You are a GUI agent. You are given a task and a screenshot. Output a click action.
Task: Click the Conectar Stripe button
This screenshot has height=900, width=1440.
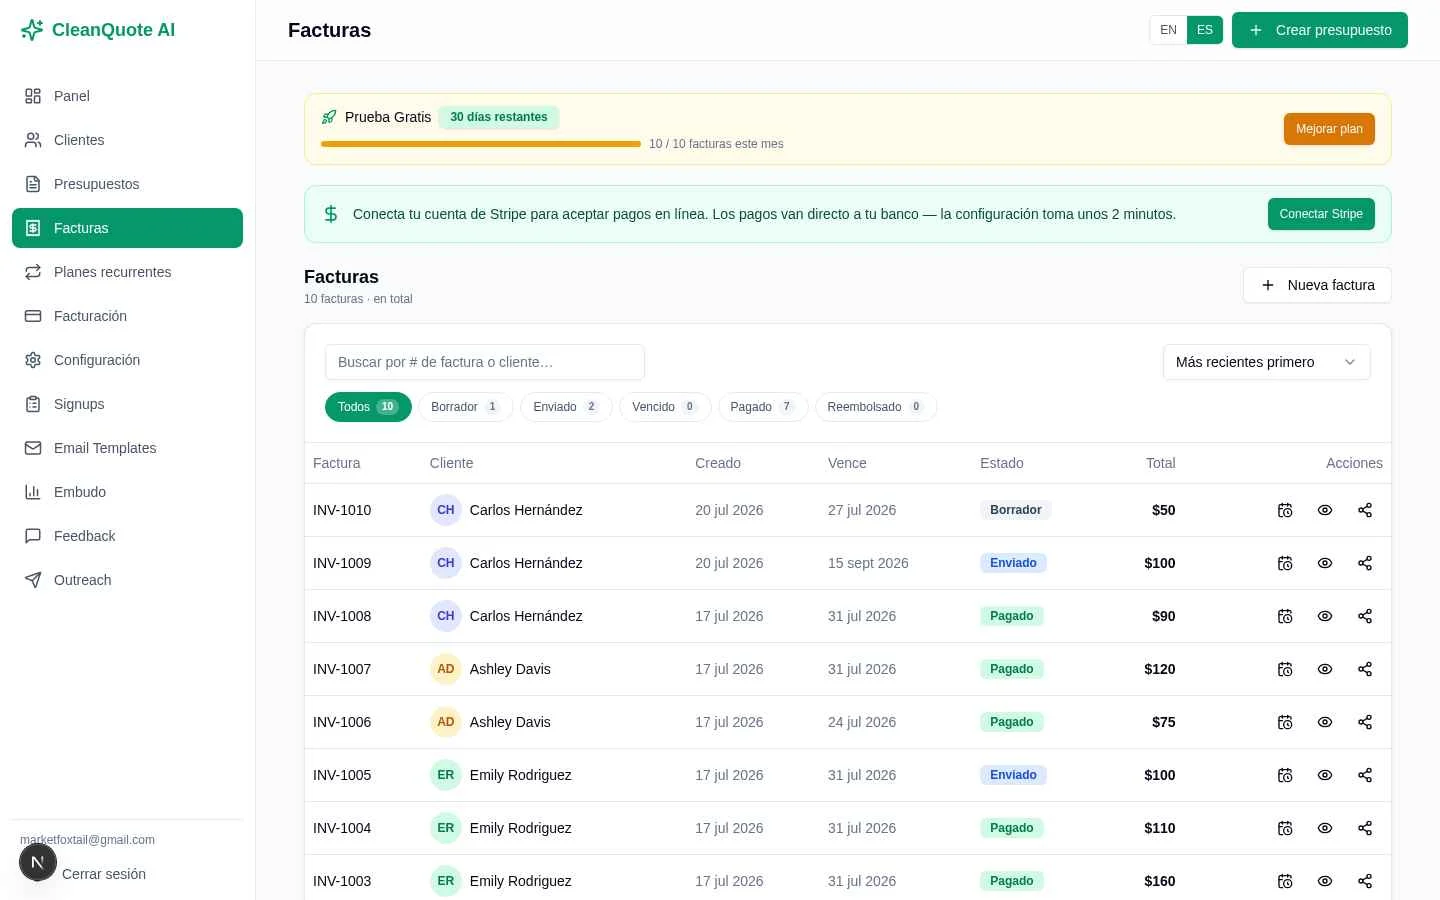coord(1321,214)
